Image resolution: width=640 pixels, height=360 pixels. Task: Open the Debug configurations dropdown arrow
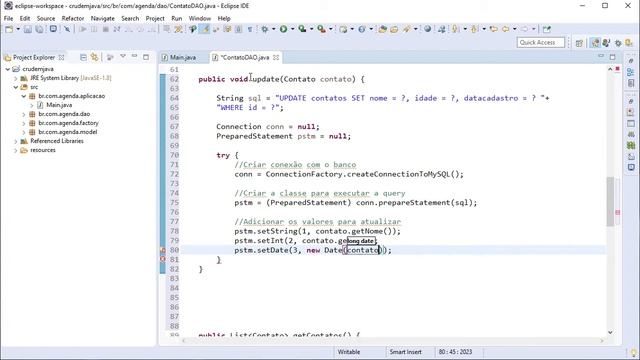(x=273, y=29)
